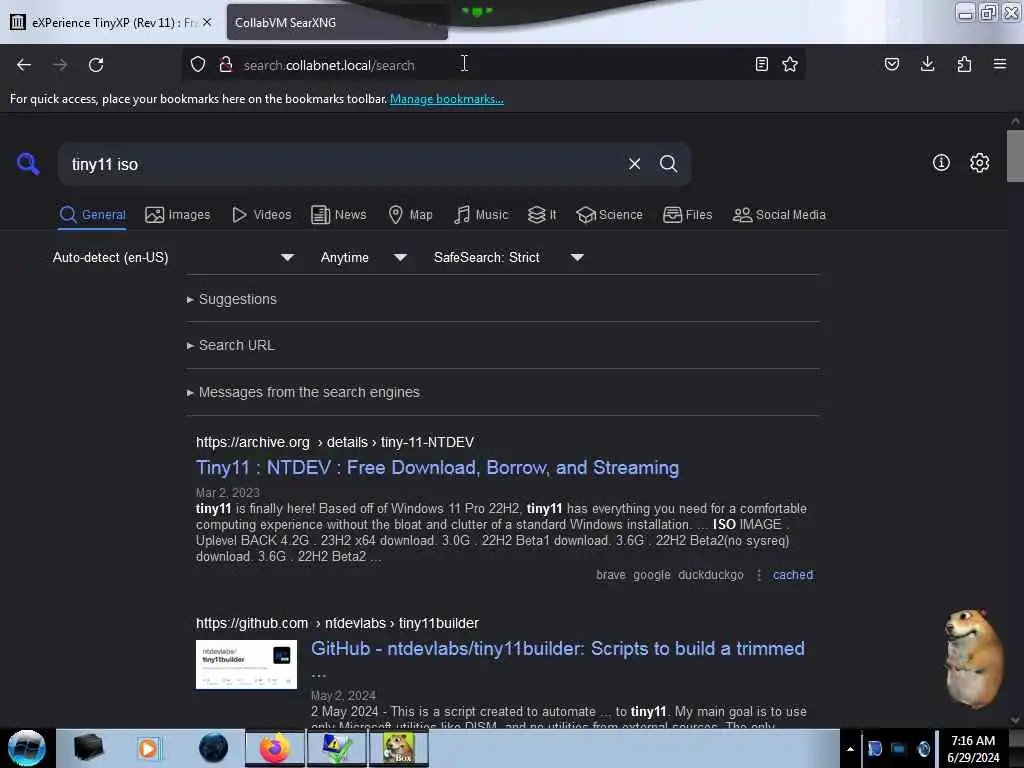Screen dimensions: 1024x768
Task: Open the Firefox hamburger menu
Action: (1000, 64)
